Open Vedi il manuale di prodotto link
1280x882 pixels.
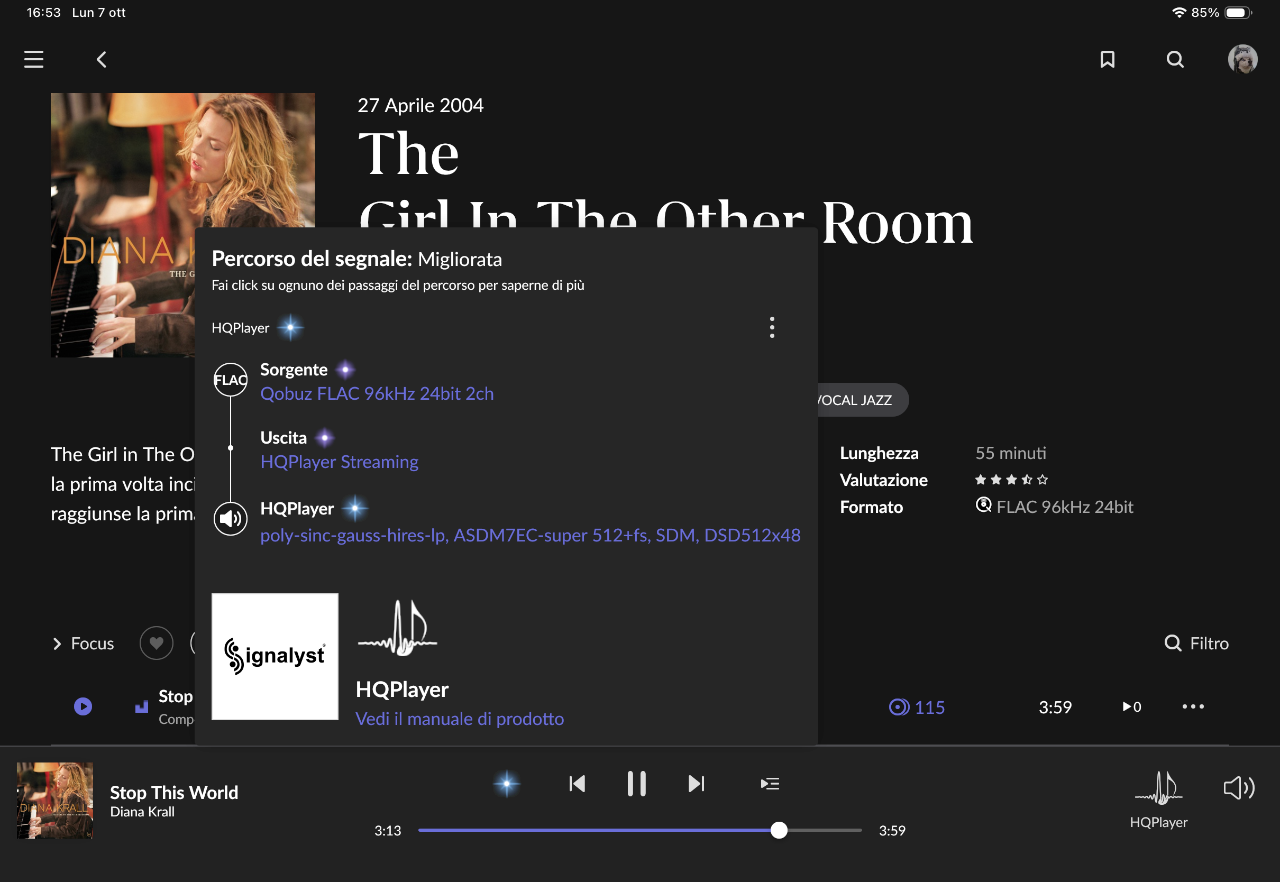coord(460,719)
